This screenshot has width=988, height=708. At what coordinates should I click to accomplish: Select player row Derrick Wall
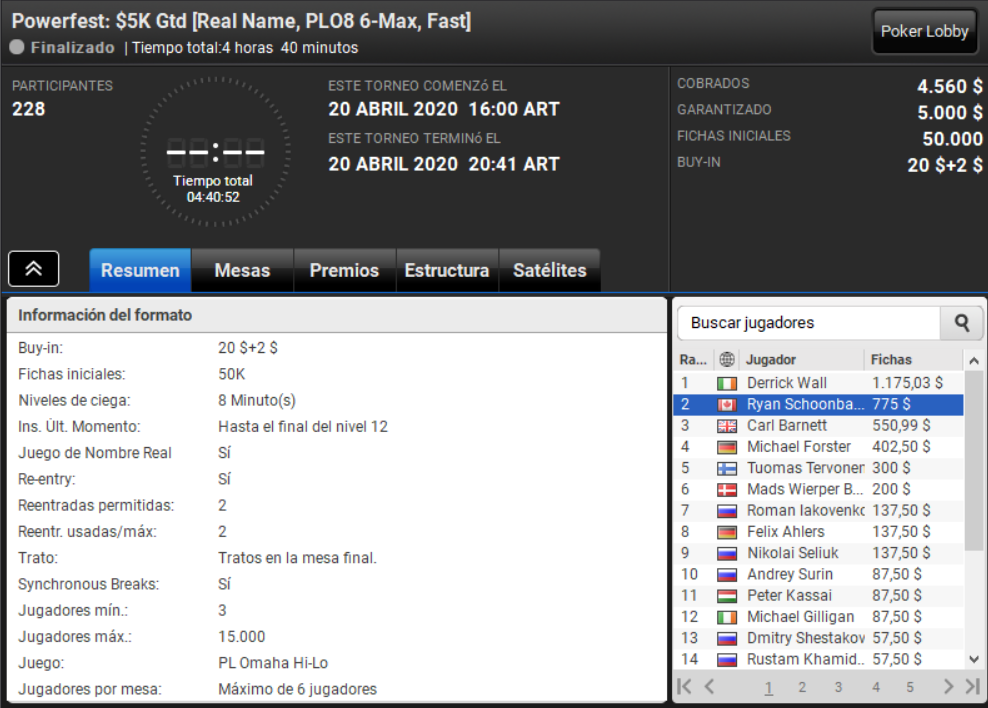point(819,383)
